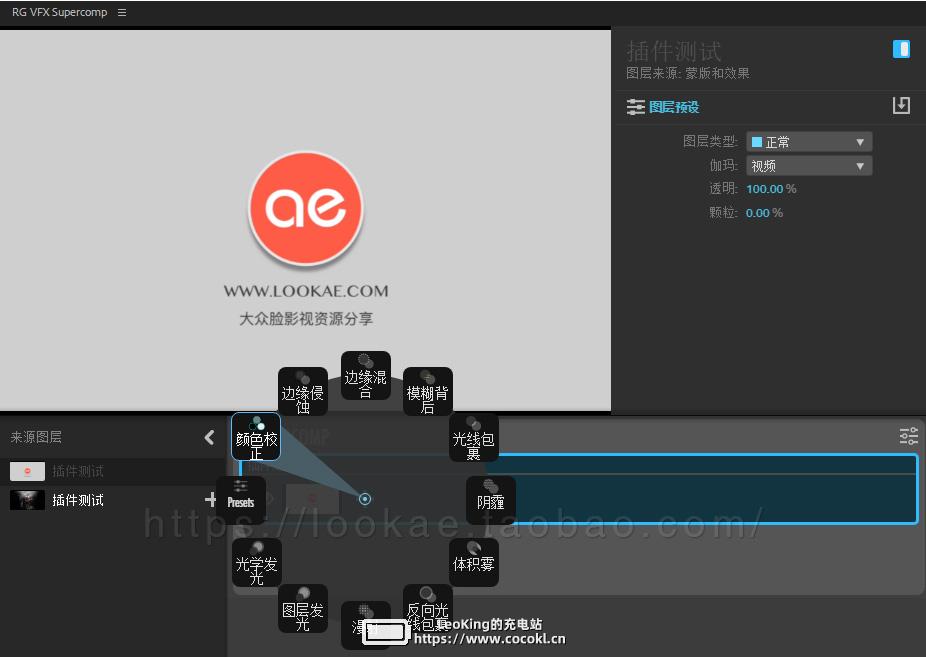The height and width of the screenshot is (657, 926).
Task: Select the highlighted 颜色校正 color correction effect
Action: (x=256, y=437)
